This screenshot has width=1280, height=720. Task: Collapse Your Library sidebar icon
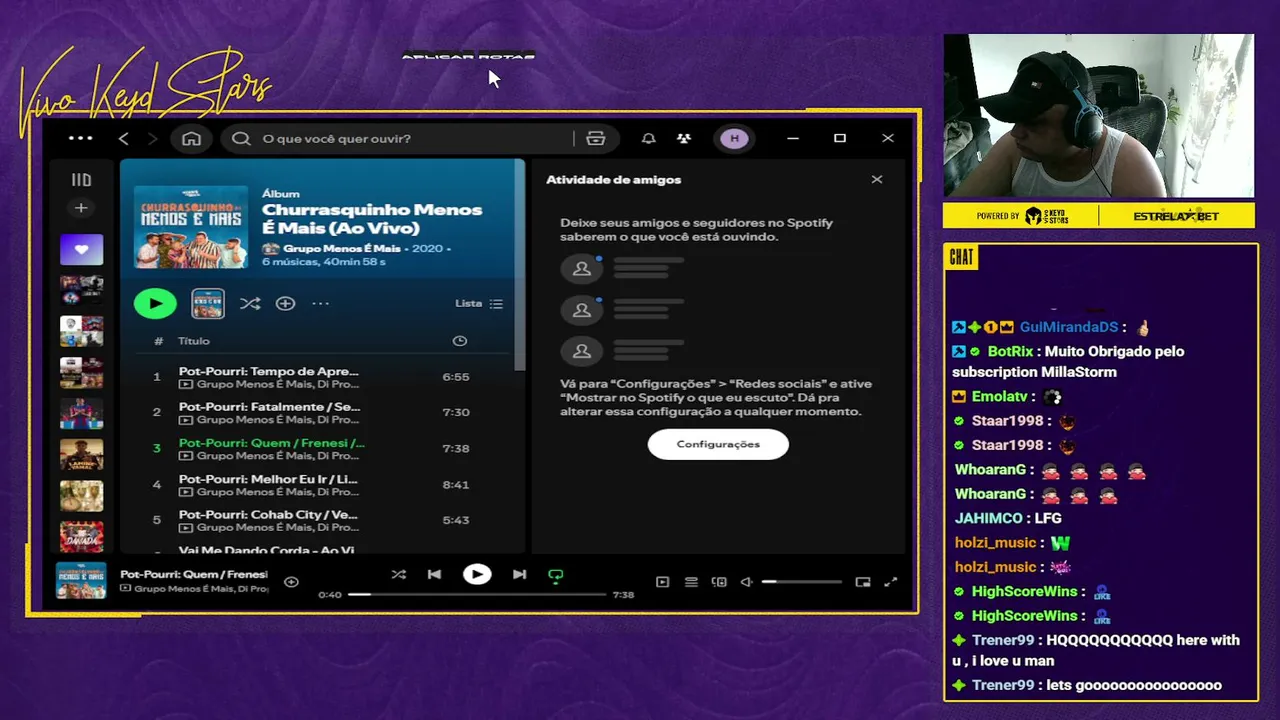(x=81, y=180)
